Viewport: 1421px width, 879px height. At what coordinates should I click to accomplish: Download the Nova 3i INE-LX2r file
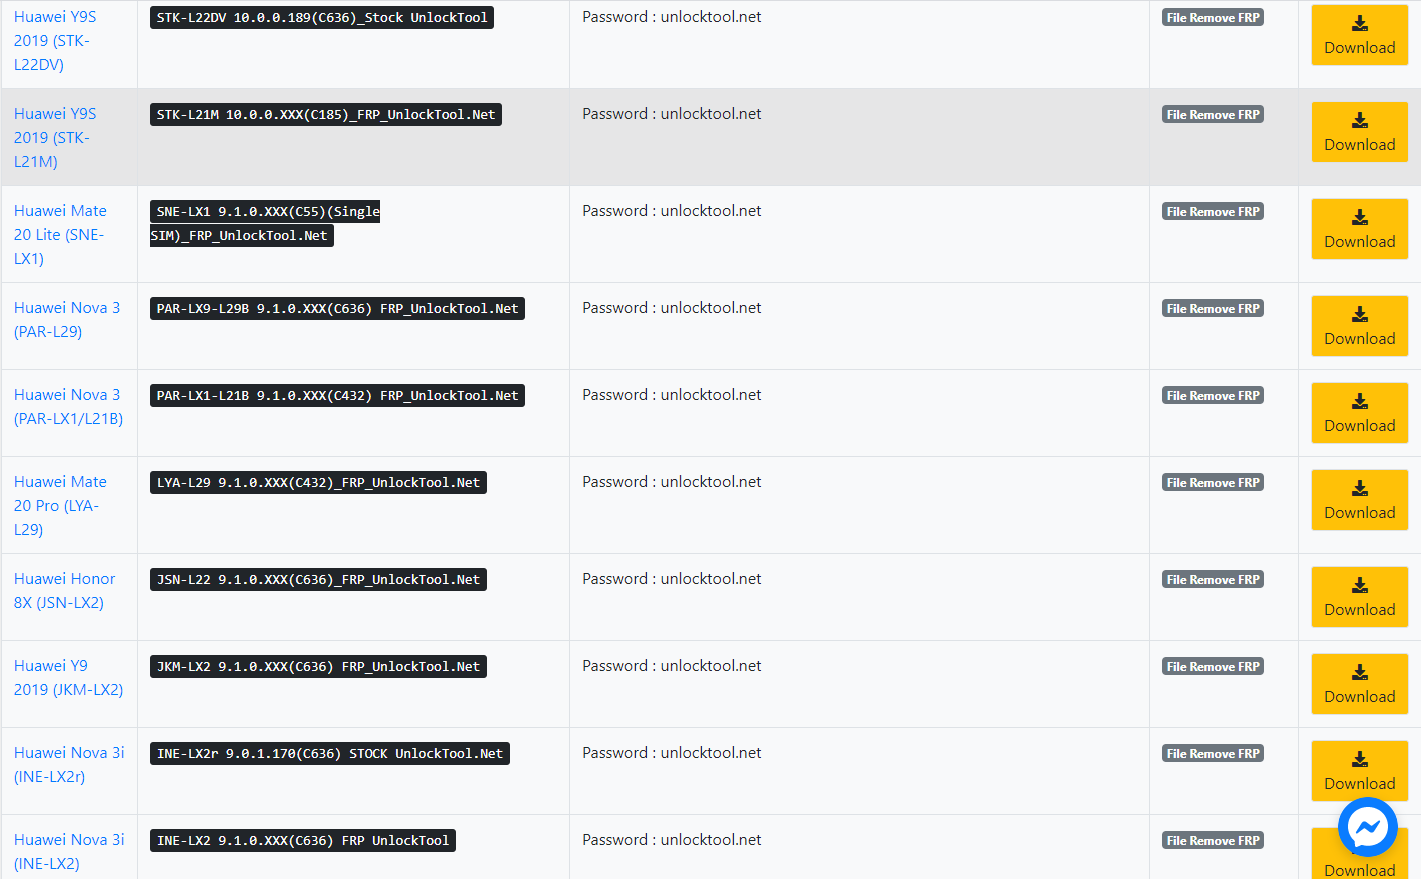tap(1359, 771)
